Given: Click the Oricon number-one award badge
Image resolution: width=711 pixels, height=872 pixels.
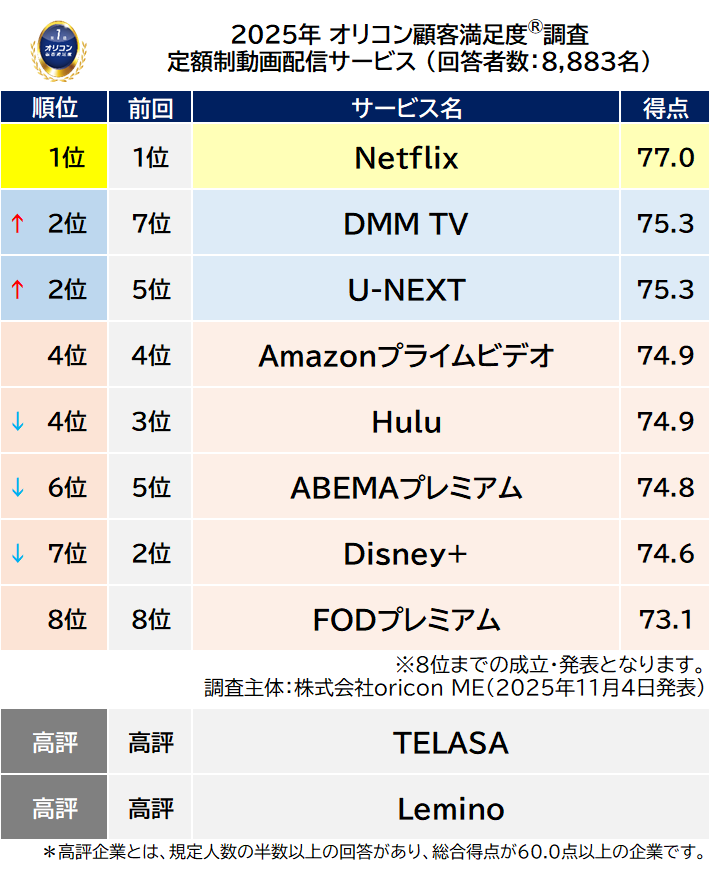Looking at the screenshot, I should [59, 47].
